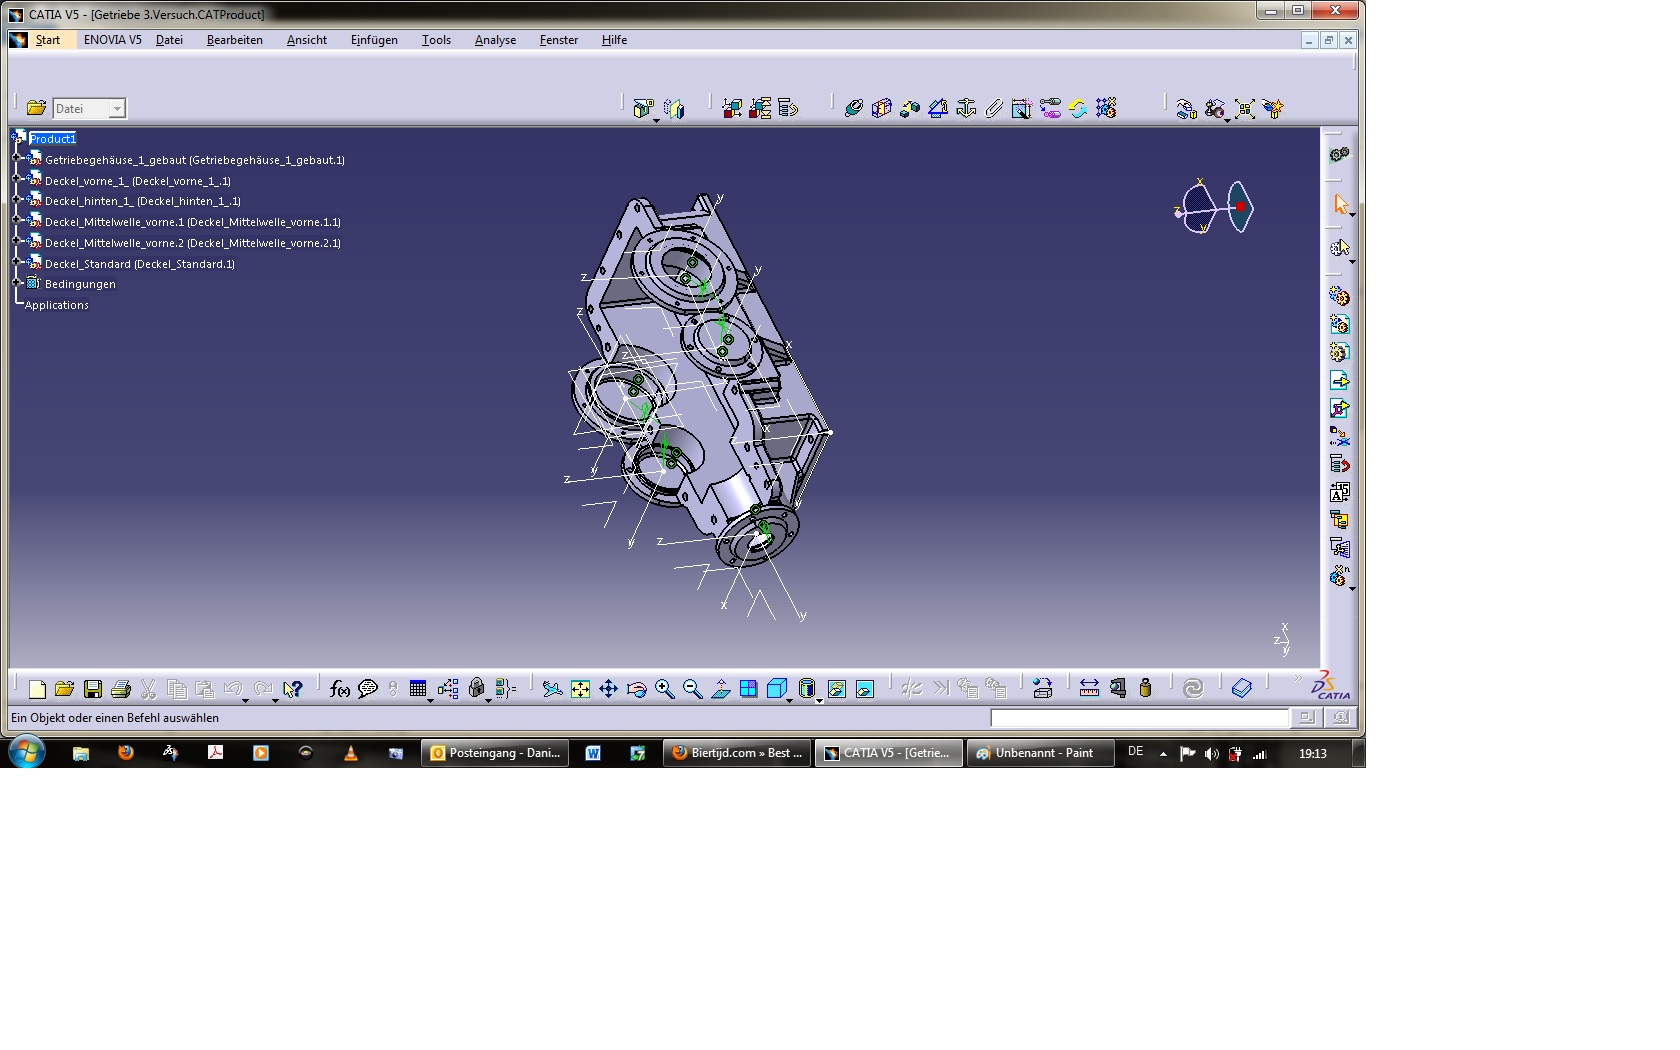Save the document with the floppy disk icon

click(93, 689)
